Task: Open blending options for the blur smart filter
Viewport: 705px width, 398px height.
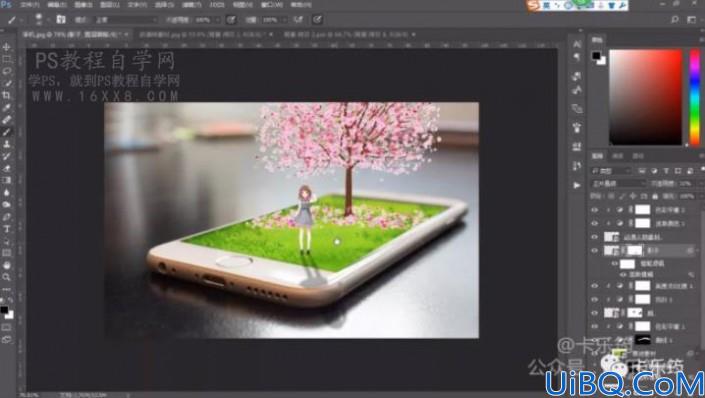Action: [691, 274]
